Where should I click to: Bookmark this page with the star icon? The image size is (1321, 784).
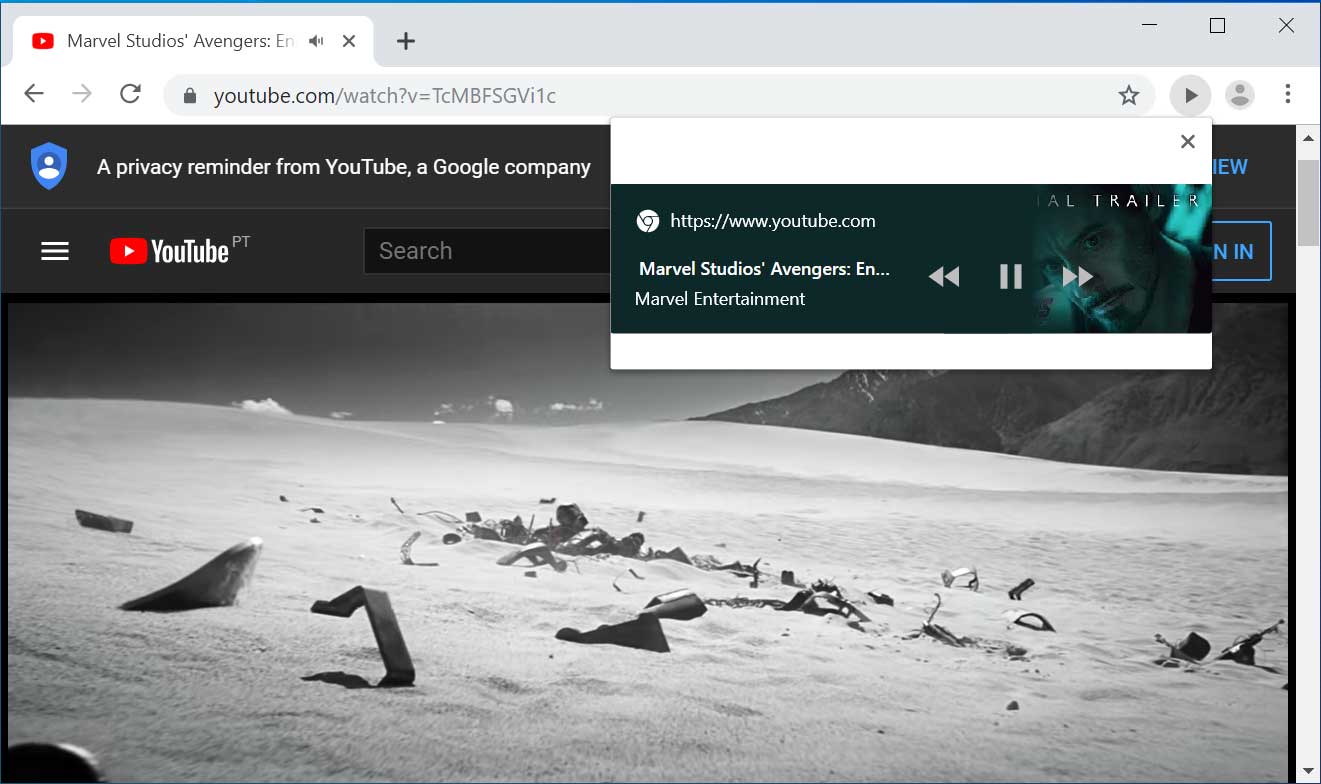(1129, 95)
